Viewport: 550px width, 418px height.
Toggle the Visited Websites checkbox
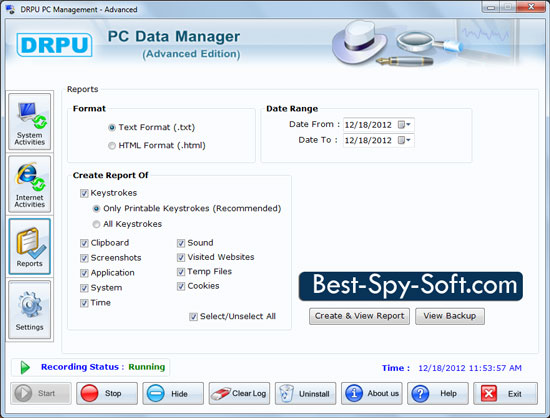[181, 257]
